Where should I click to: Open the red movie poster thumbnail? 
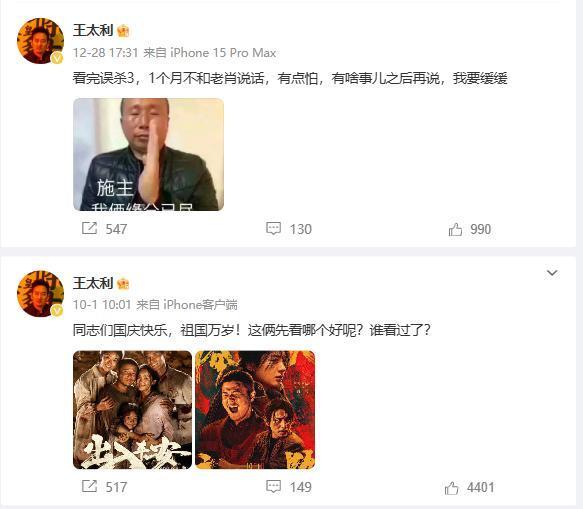coord(255,410)
